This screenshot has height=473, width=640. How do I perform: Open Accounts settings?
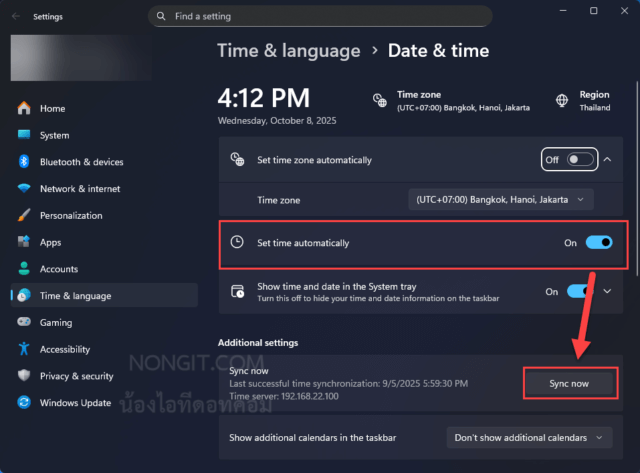[104, 269]
